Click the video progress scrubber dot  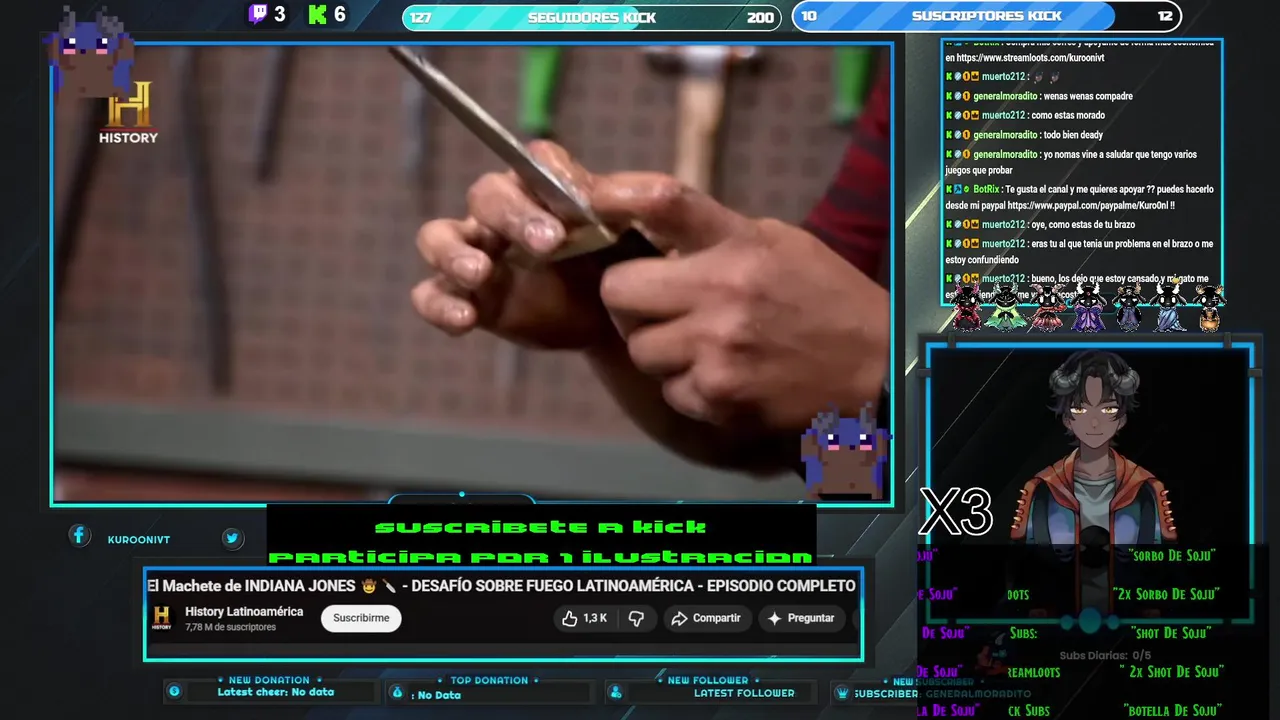[461, 494]
